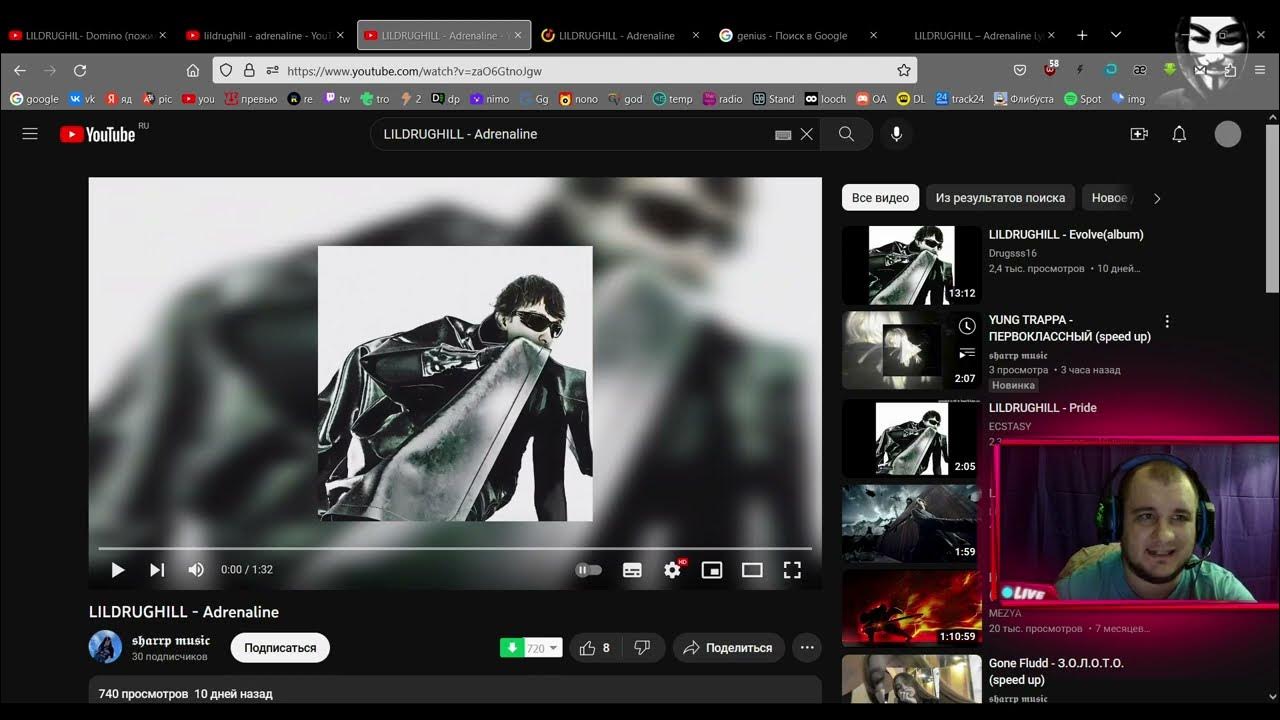Image resolution: width=1280 pixels, height=720 pixels.
Task: Open the track24 bookmark
Action: 959,99
